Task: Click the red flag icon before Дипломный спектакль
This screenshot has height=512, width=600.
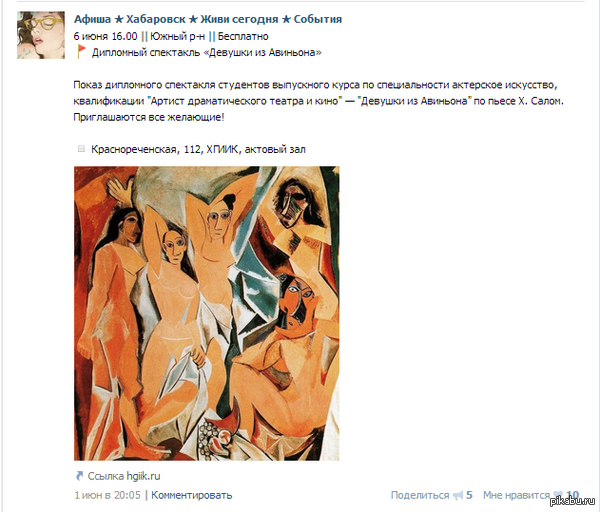Action: tap(81, 51)
